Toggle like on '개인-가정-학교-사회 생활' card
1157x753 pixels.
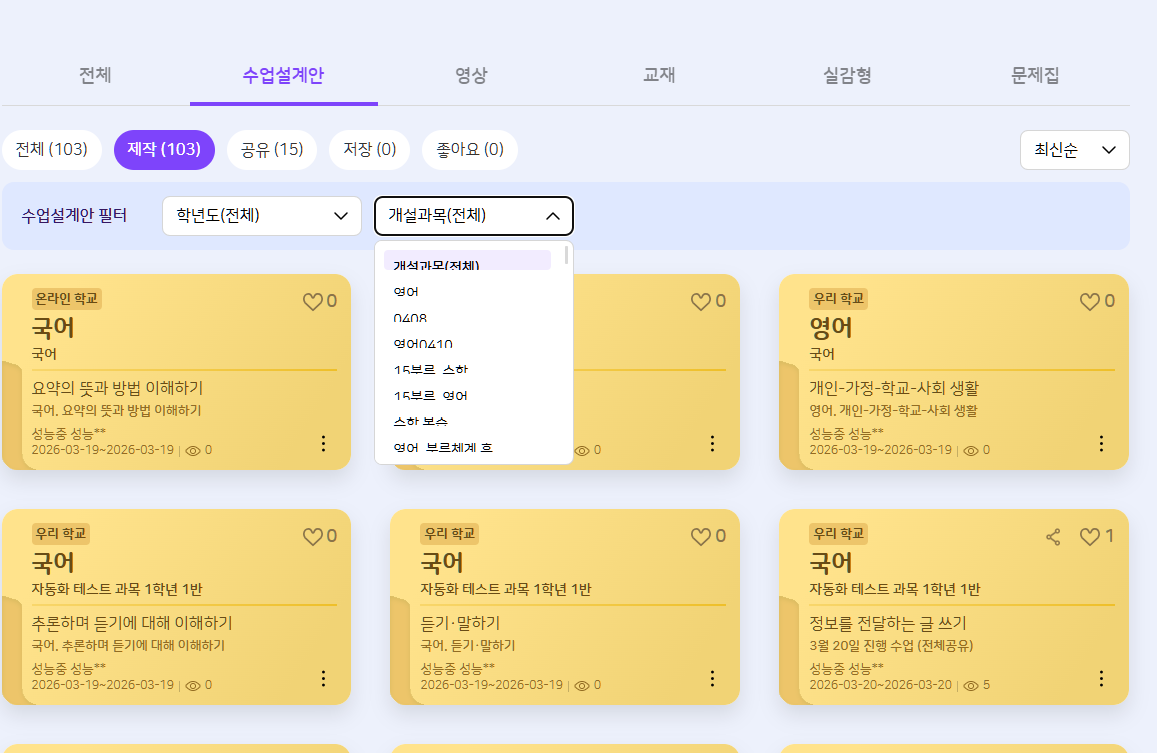pyautogui.click(x=1090, y=302)
